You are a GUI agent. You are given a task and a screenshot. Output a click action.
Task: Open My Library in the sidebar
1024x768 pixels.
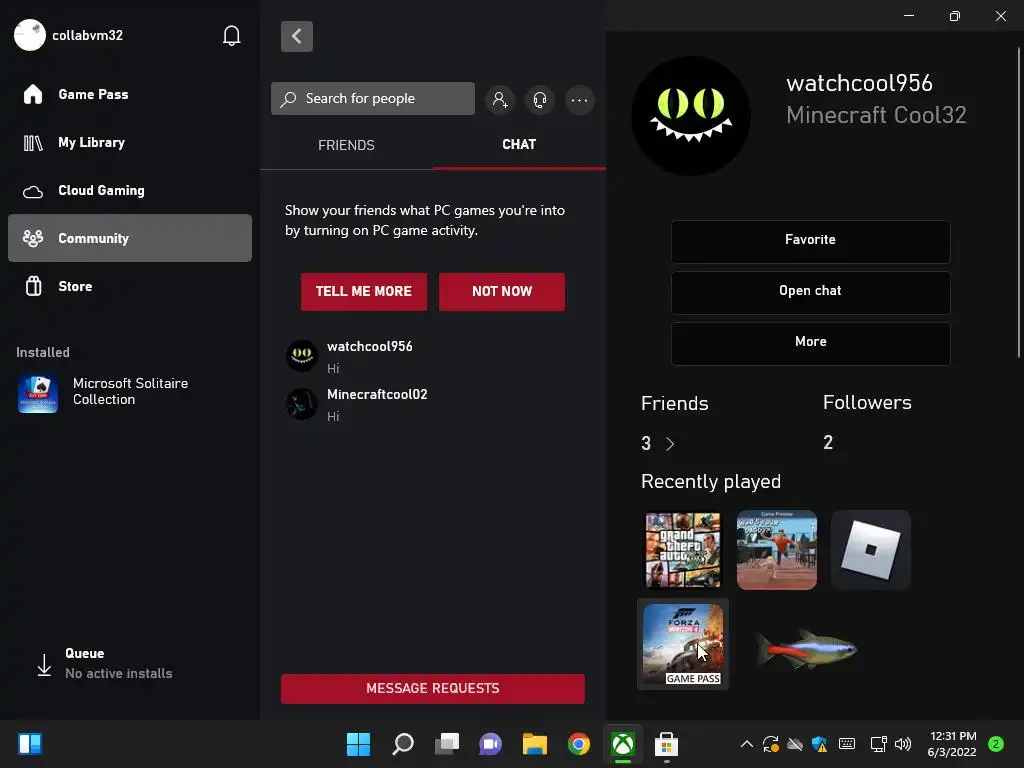(130, 142)
